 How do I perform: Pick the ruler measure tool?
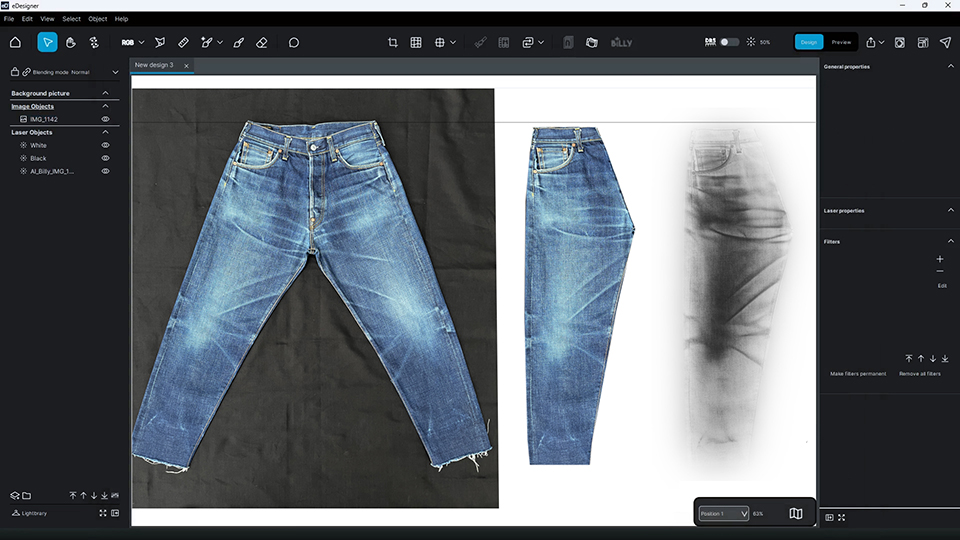183,42
